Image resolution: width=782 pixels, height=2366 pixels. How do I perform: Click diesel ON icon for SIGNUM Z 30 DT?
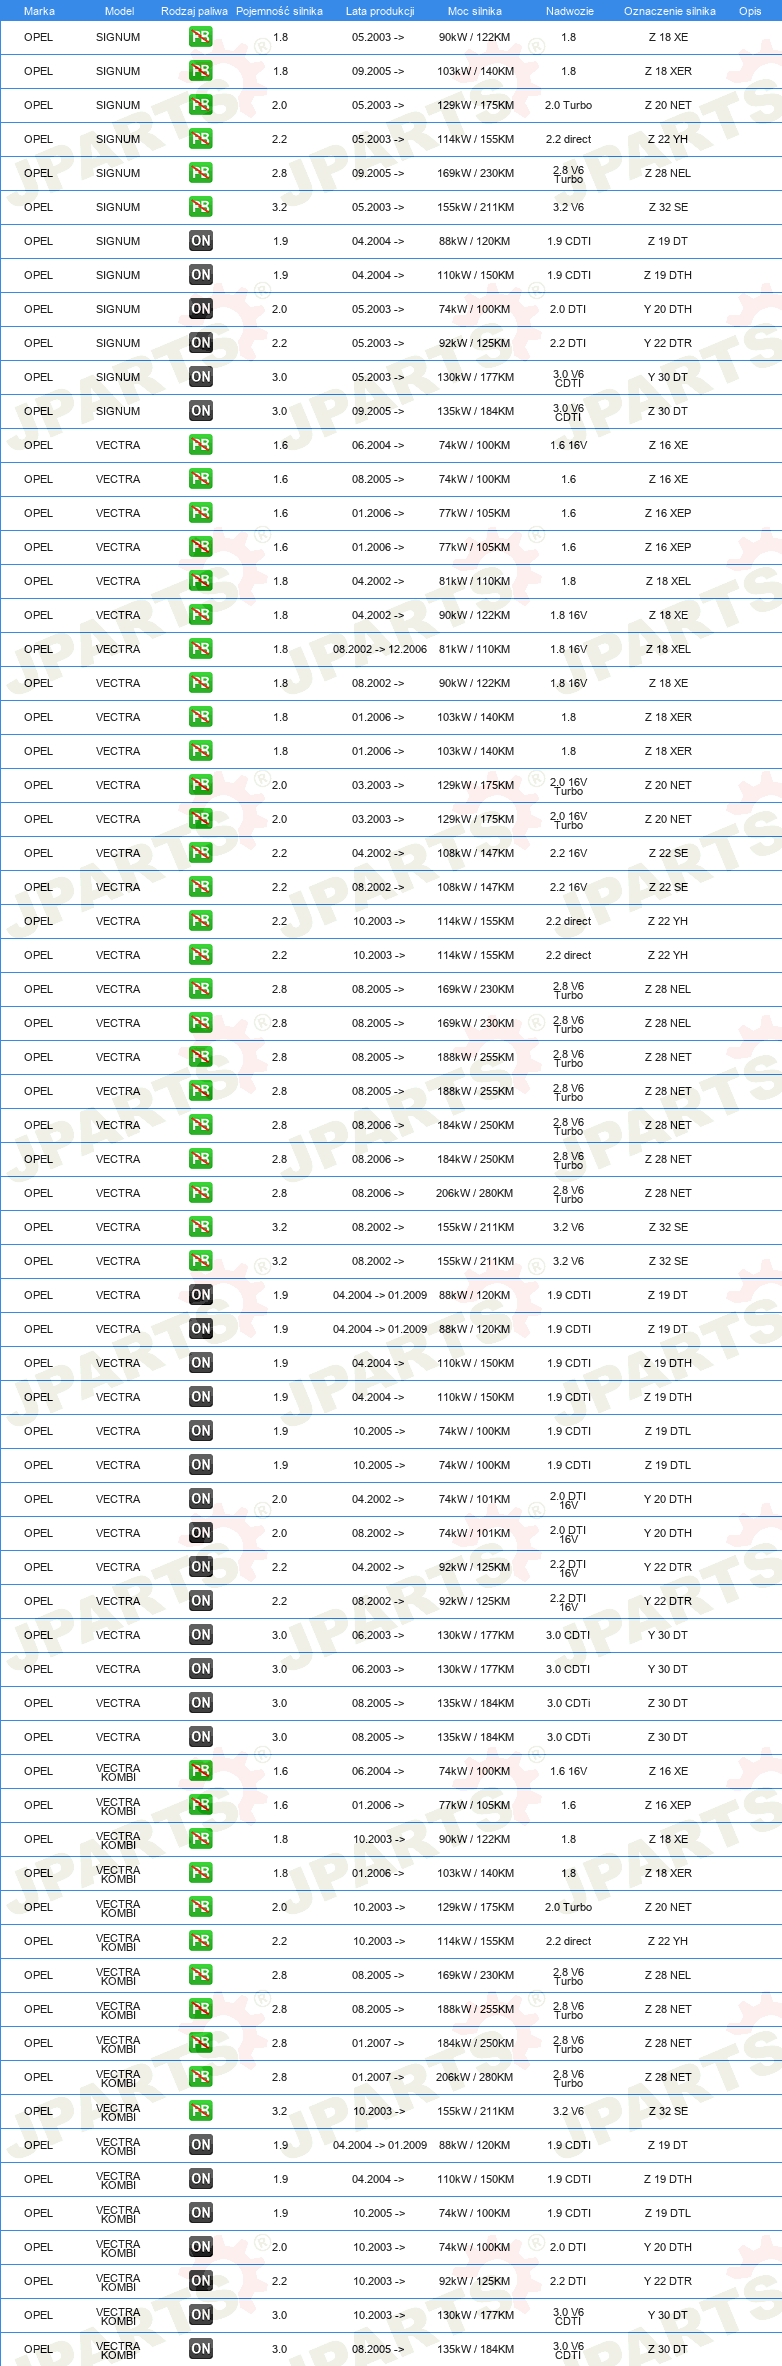[201, 411]
